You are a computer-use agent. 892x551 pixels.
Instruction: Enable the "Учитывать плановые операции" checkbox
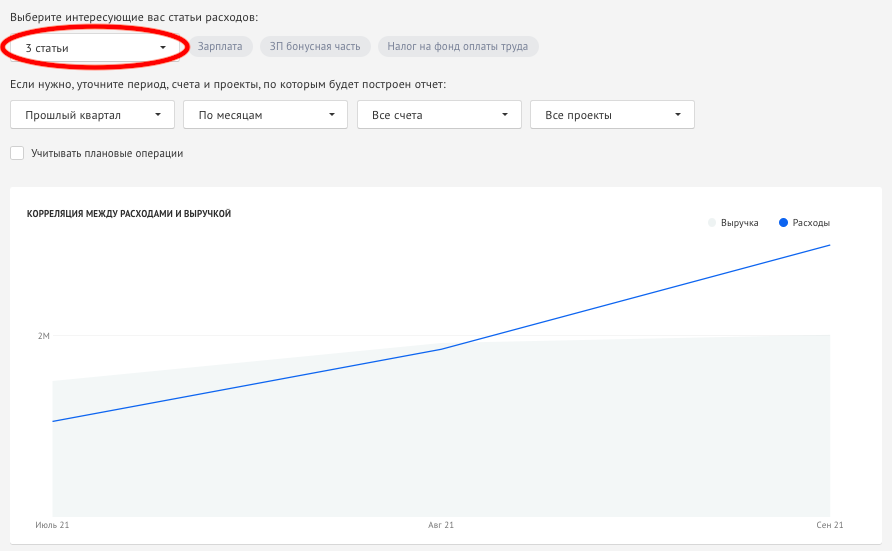point(17,153)
